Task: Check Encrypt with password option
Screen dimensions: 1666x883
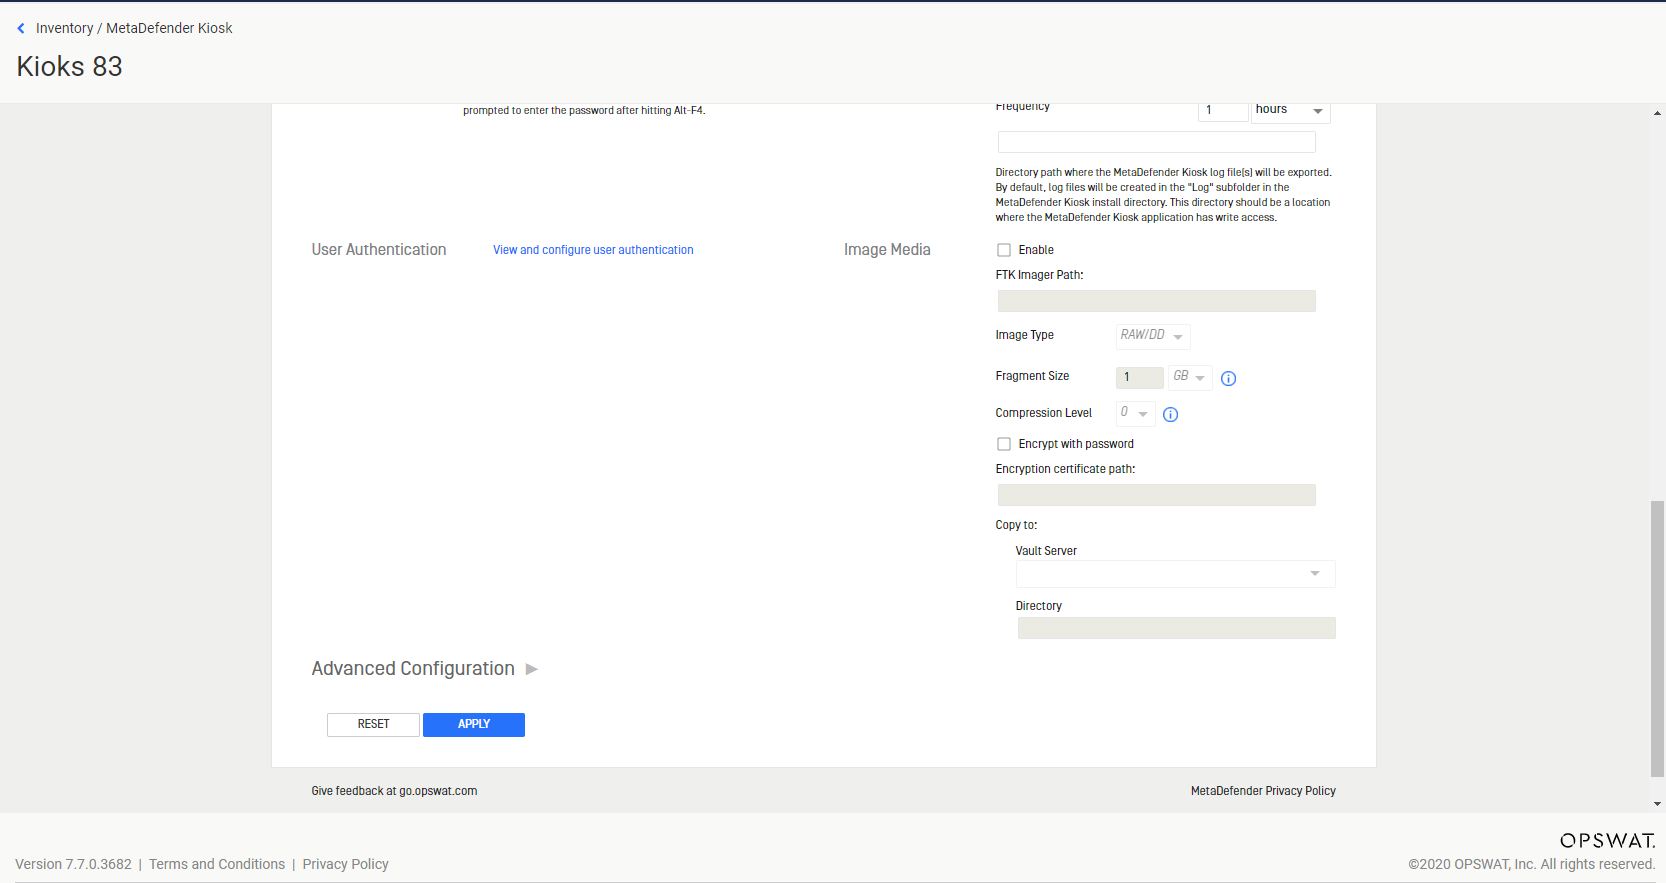Action: (1004, 444)
